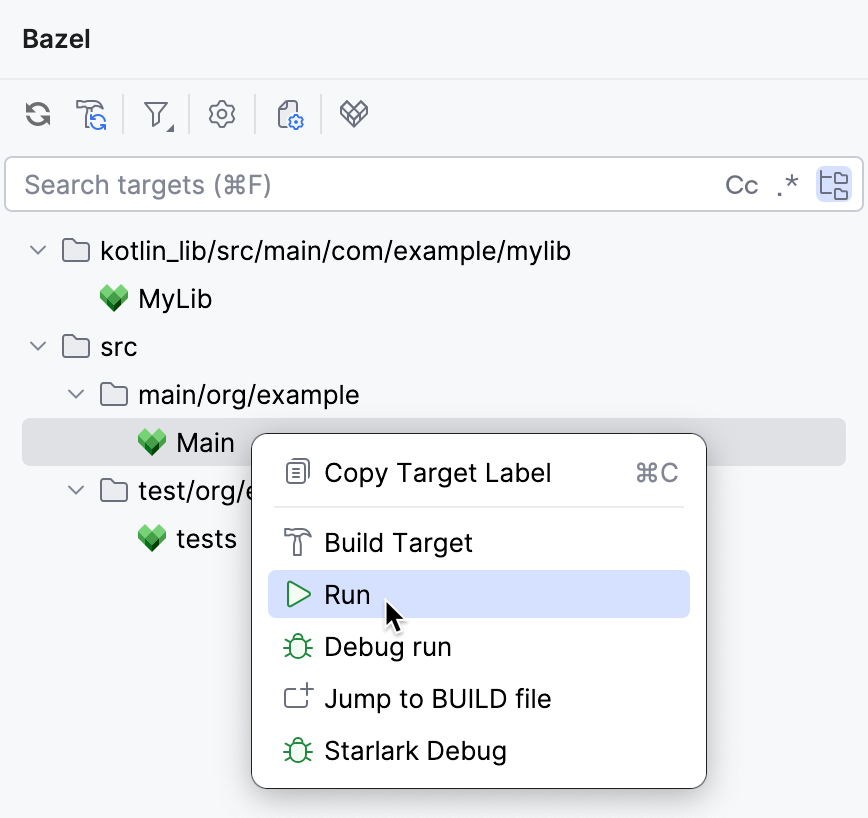868x818 pixels.
Task: Select the MyLib target in tree
Action: click(x=174, y=299)
